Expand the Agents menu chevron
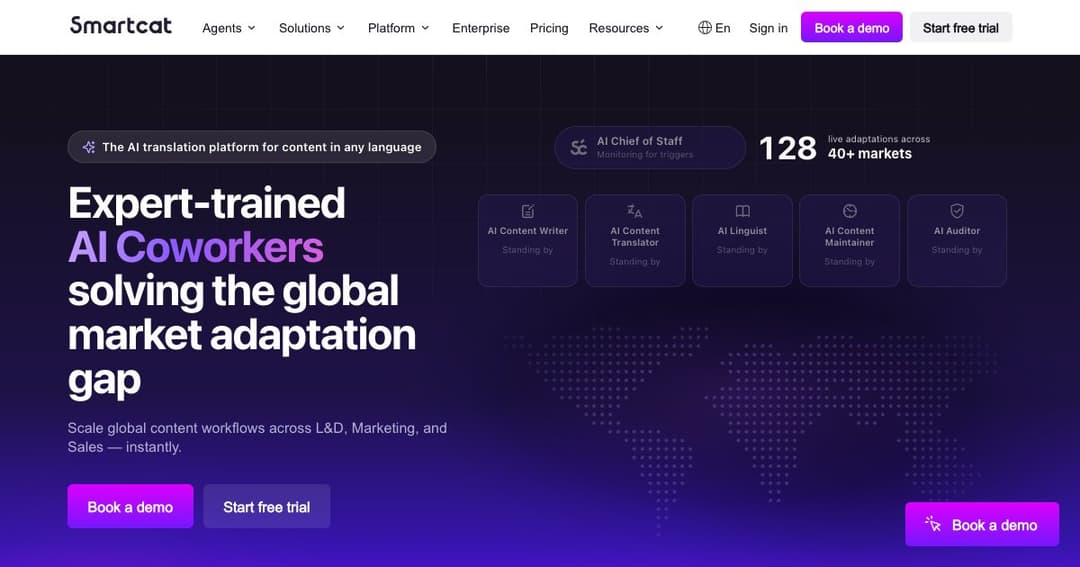This screenshot has height=567, width=1080. point(251,28)
